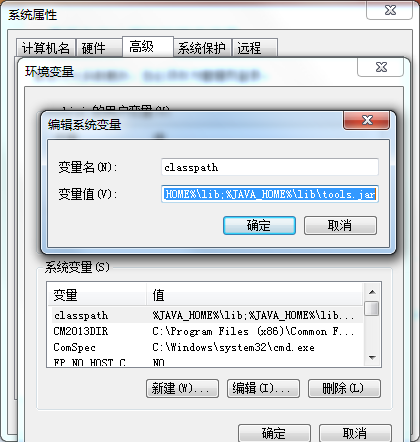Select the ComSpec variable row
The width and height of the screenshot is (420, 442).
[207, 347]
